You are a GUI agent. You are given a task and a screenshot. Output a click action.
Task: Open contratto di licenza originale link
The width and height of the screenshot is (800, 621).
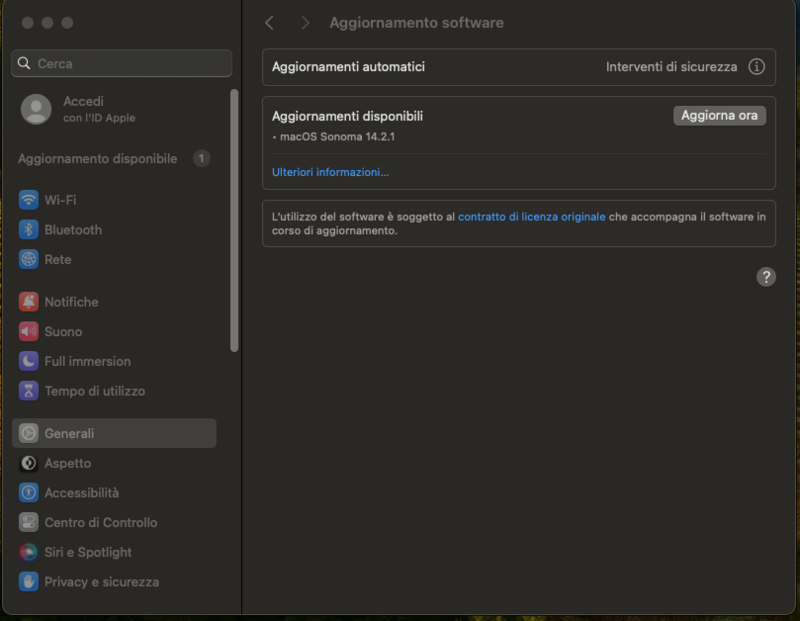point(531,216)
